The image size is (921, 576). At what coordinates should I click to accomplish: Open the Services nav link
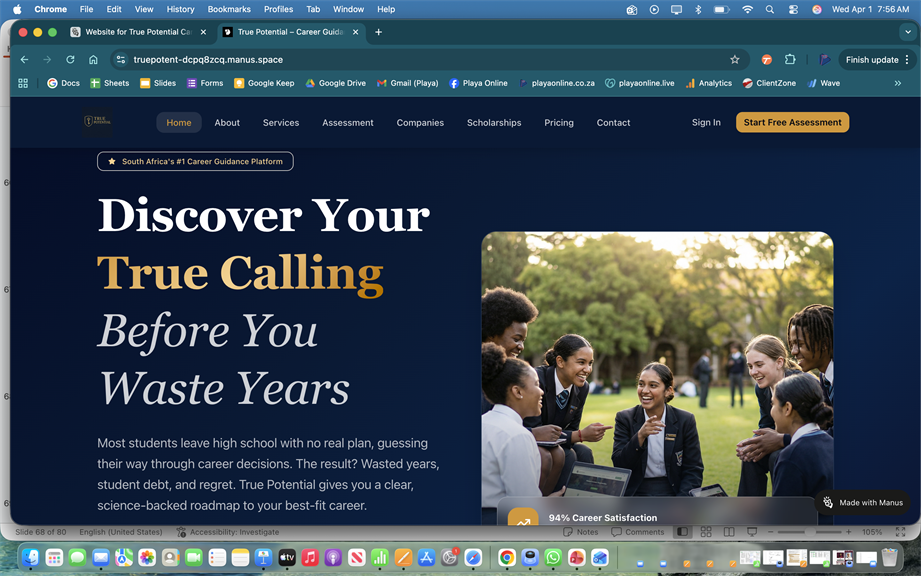(281, 123)
